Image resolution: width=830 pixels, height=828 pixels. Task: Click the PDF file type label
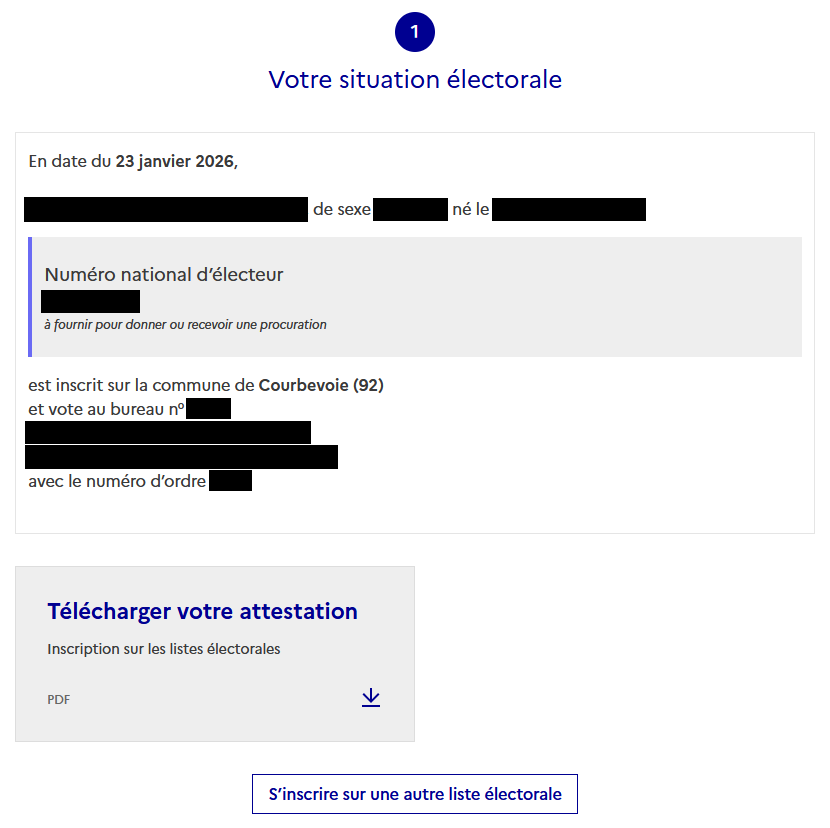tap(59, 700)
